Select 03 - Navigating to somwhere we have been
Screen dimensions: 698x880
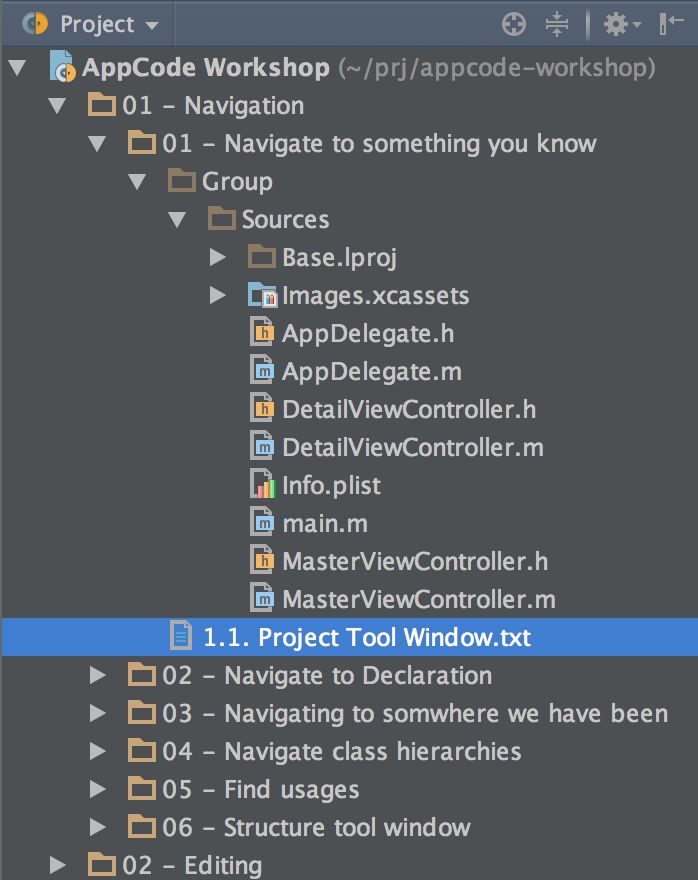pos(415,714)
